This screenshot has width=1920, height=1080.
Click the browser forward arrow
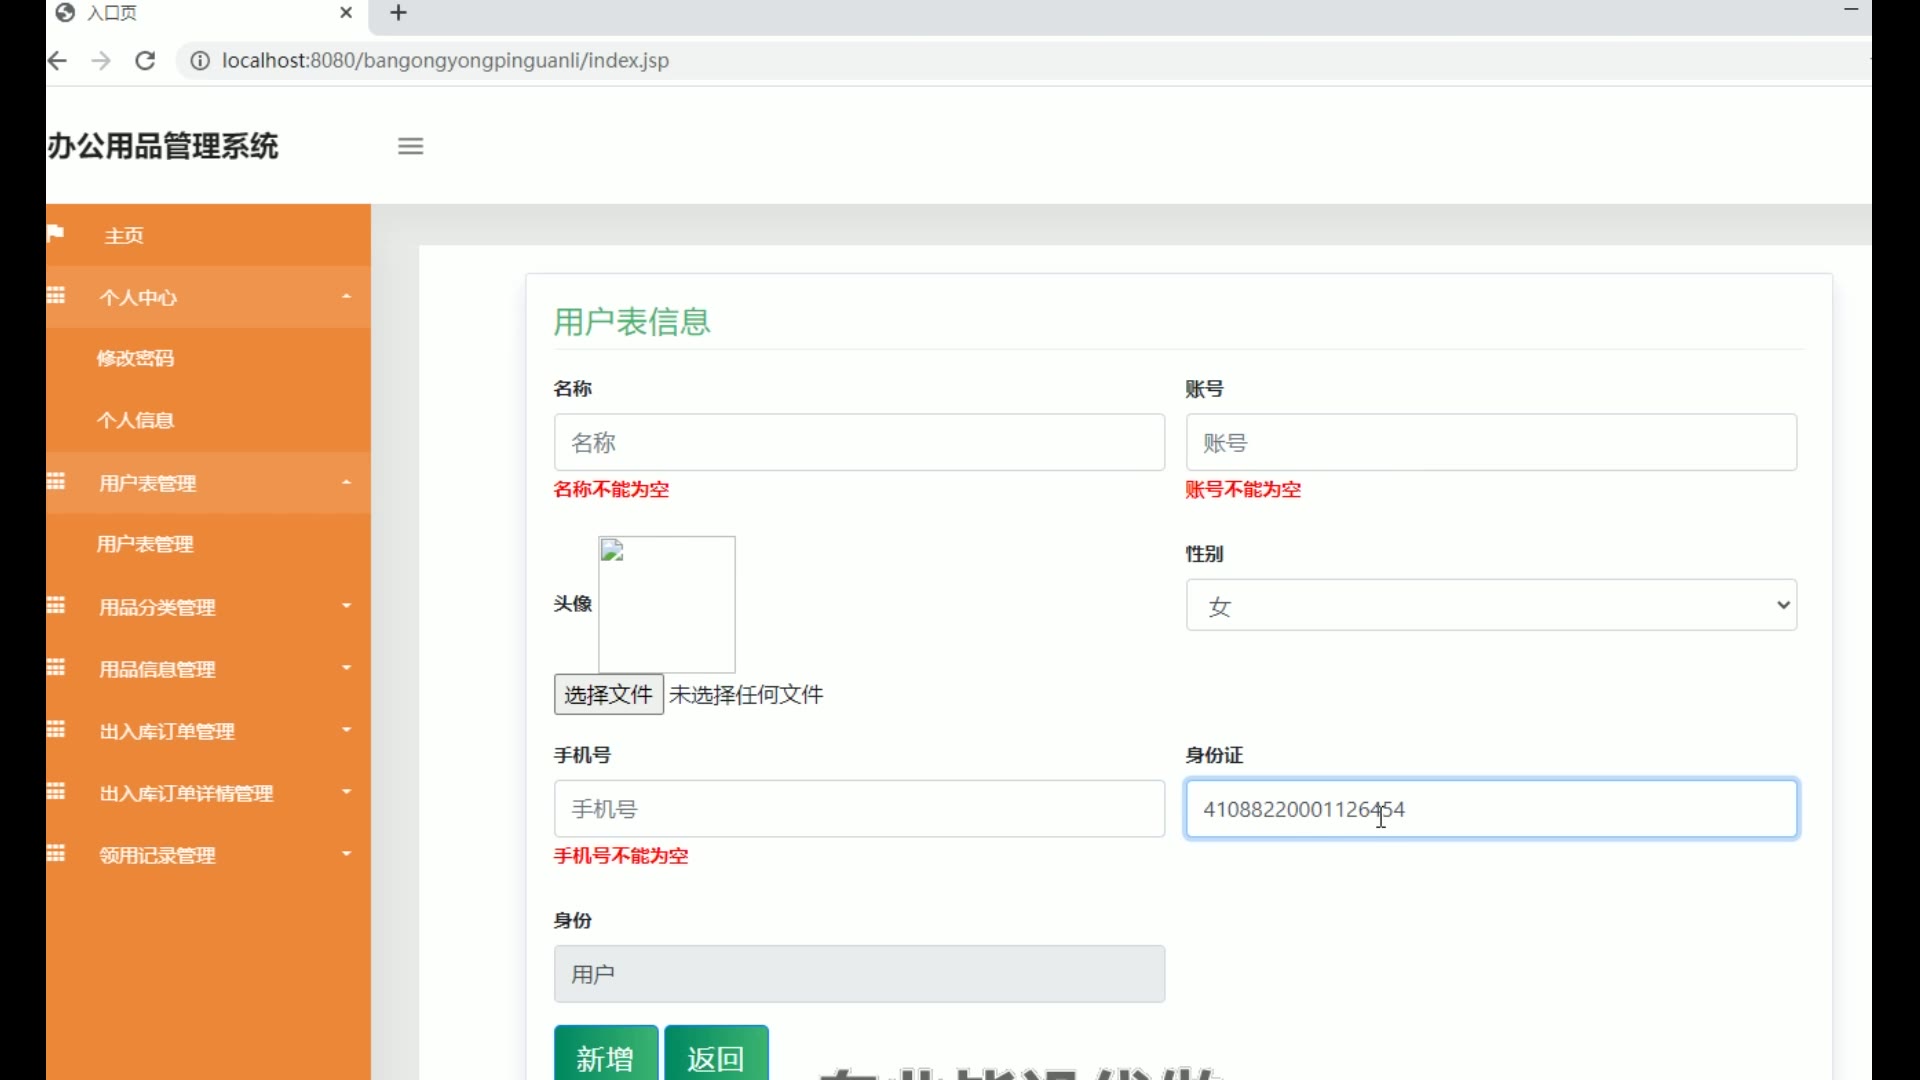tap(101, 61)
